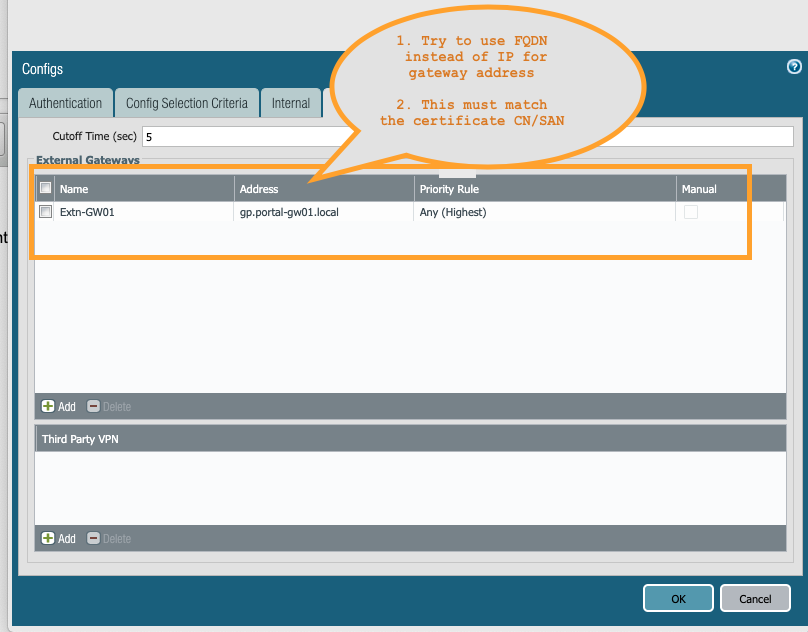Screen dimensions: 808x632
Task: Open the Config Selection Criteria tab
Action: 186,102
